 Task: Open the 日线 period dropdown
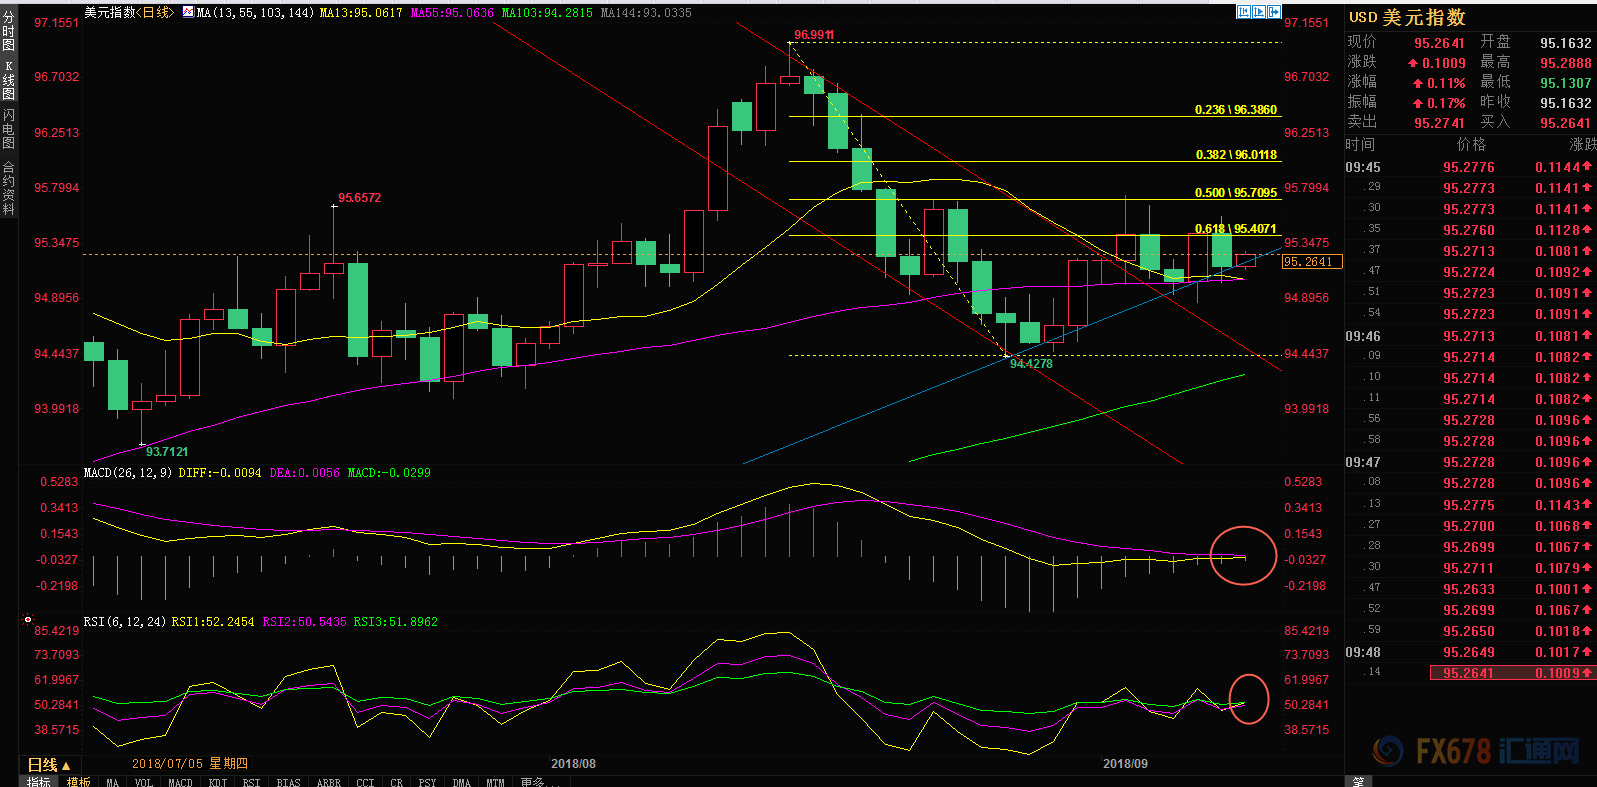[49, 764]
